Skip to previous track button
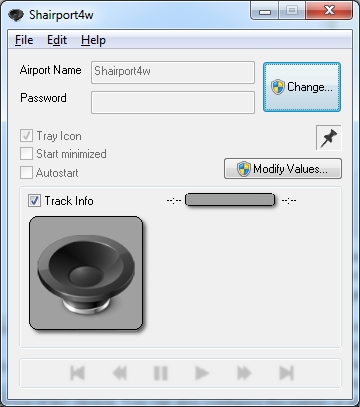Screen dimensions: 360x407 coord(78,373)
